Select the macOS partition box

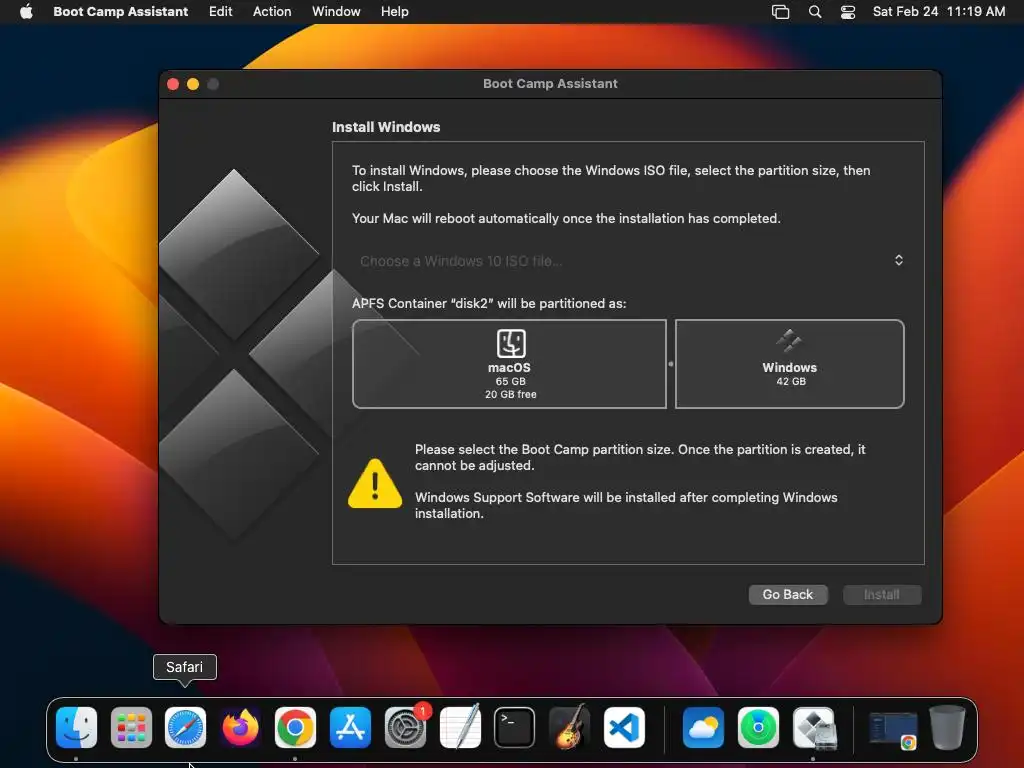509,364
